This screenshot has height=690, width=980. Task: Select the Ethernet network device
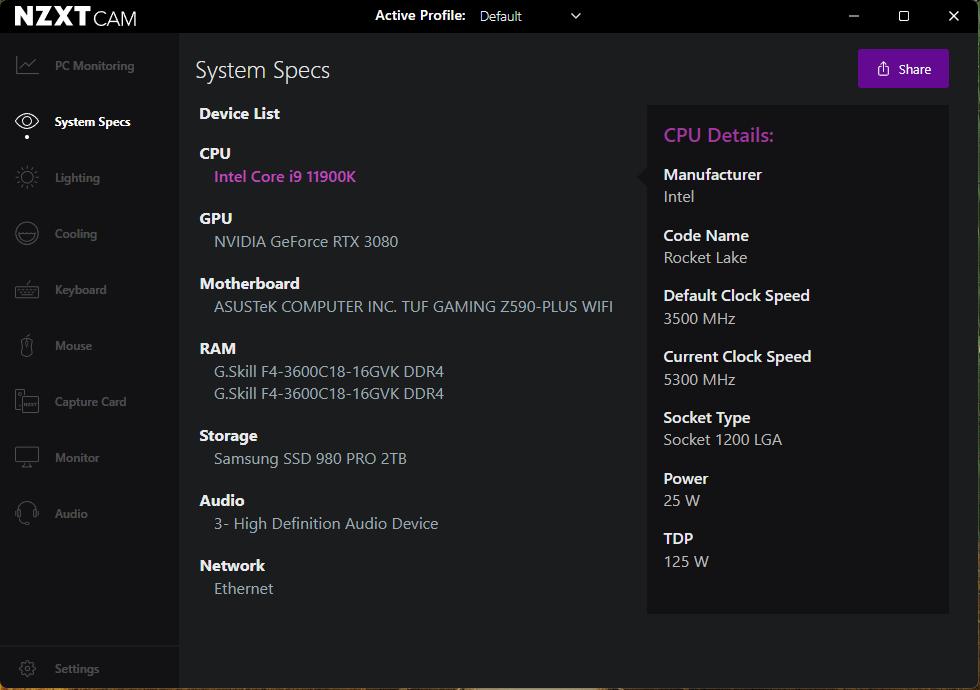(x=244, y=589)
